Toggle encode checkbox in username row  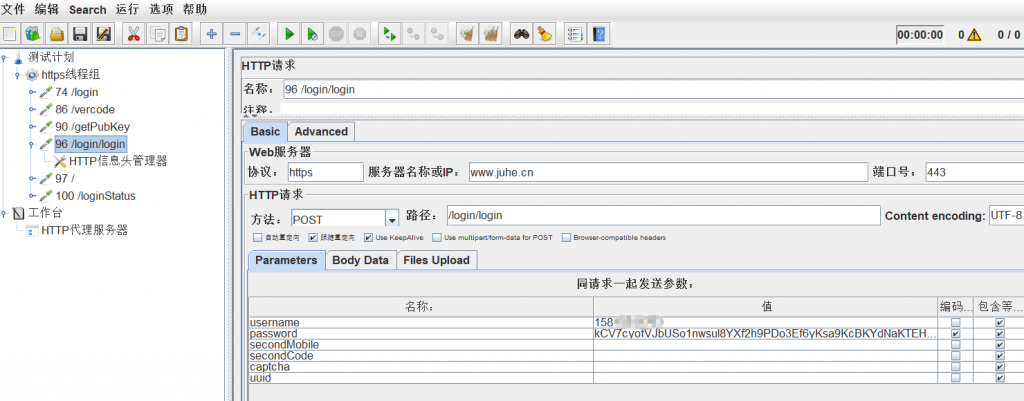[955, 323]
